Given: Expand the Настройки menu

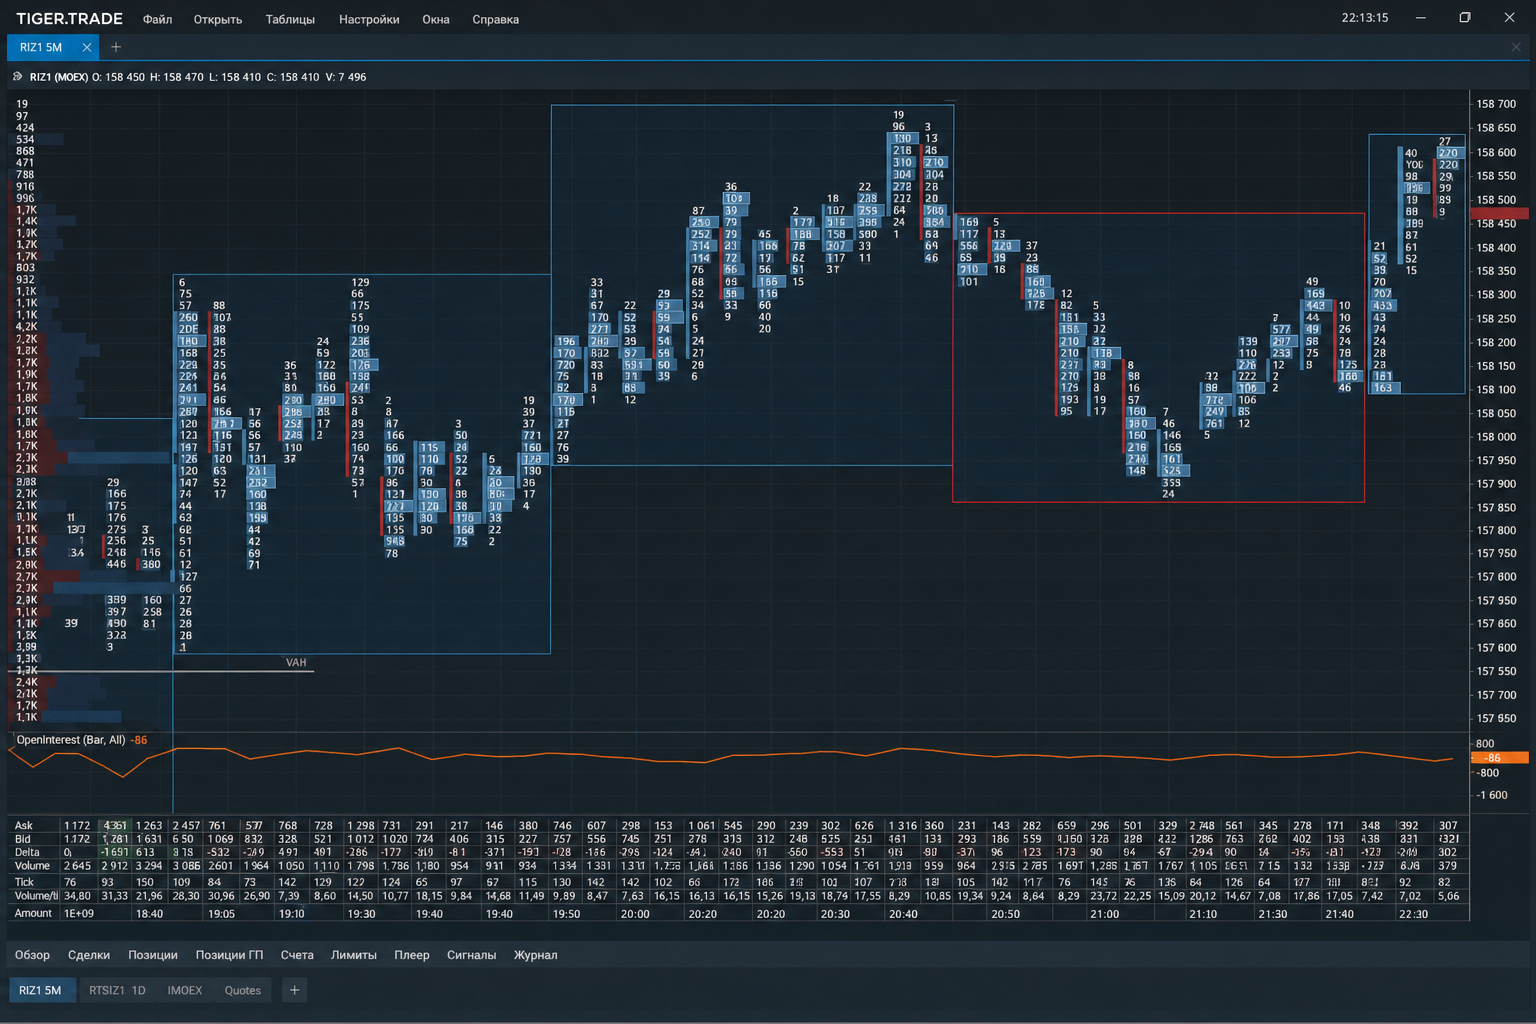Looking at the screenshot, I should pos(369,19).
